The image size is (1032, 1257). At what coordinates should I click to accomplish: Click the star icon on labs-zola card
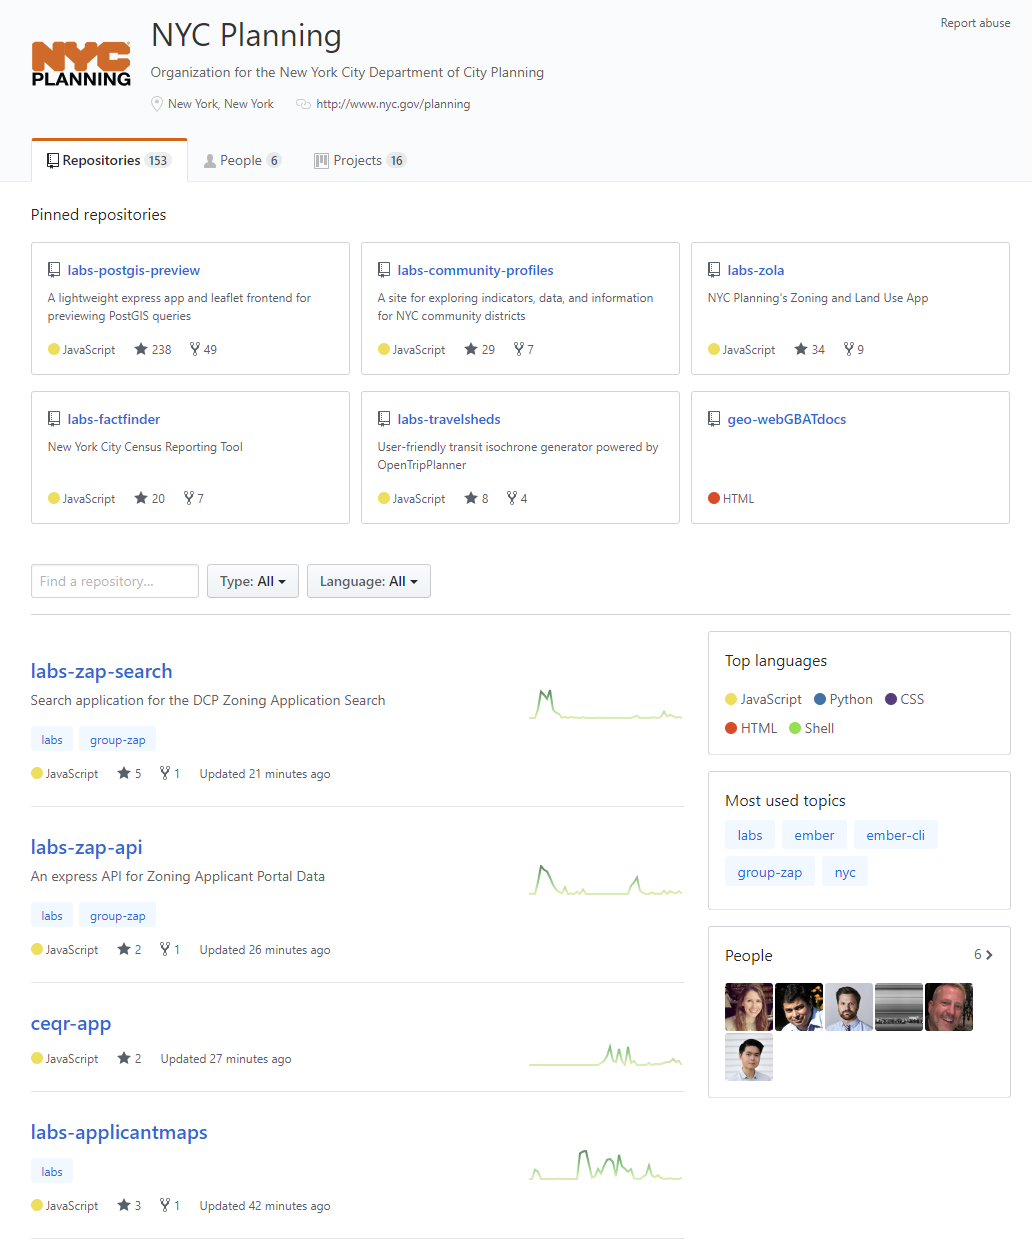801,349
